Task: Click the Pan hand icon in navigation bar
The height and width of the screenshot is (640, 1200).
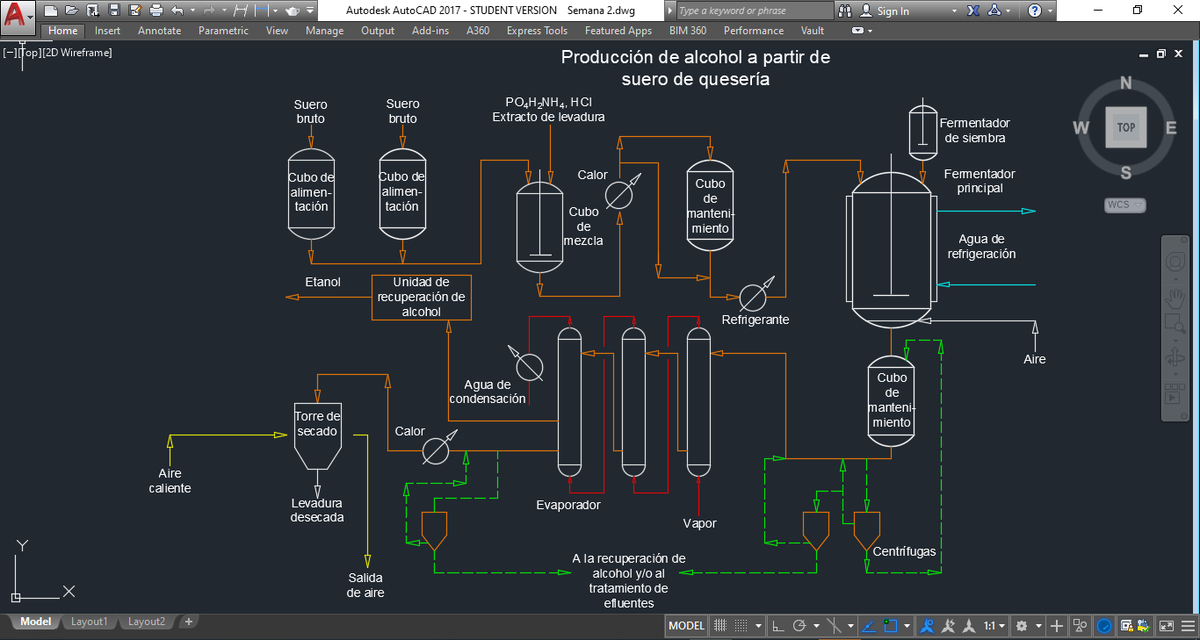Action: [x=1175, y=297]
